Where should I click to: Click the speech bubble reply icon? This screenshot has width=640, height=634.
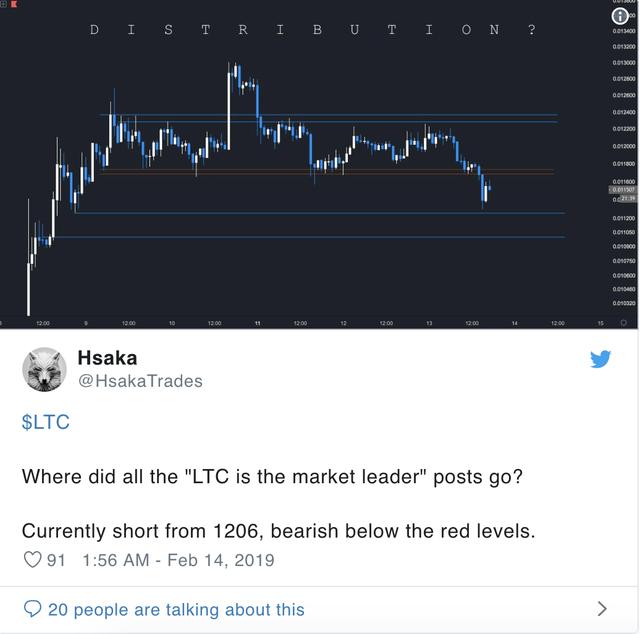coord(32,609)
